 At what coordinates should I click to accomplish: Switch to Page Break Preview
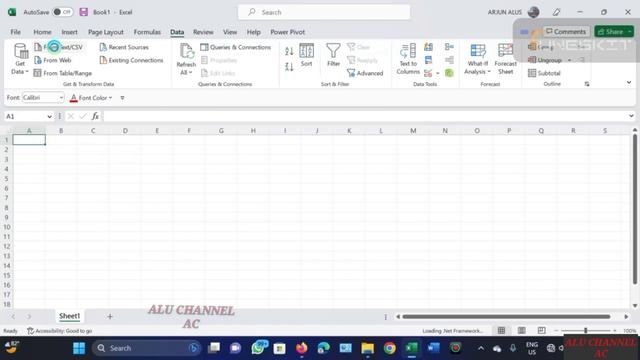click(x=541, y=330)
